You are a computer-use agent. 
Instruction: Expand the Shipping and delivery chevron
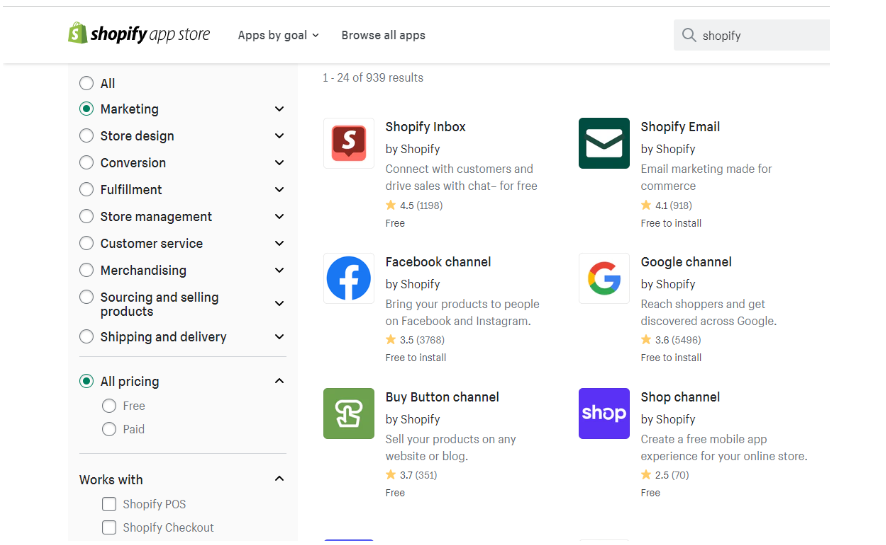coord(279,337)
